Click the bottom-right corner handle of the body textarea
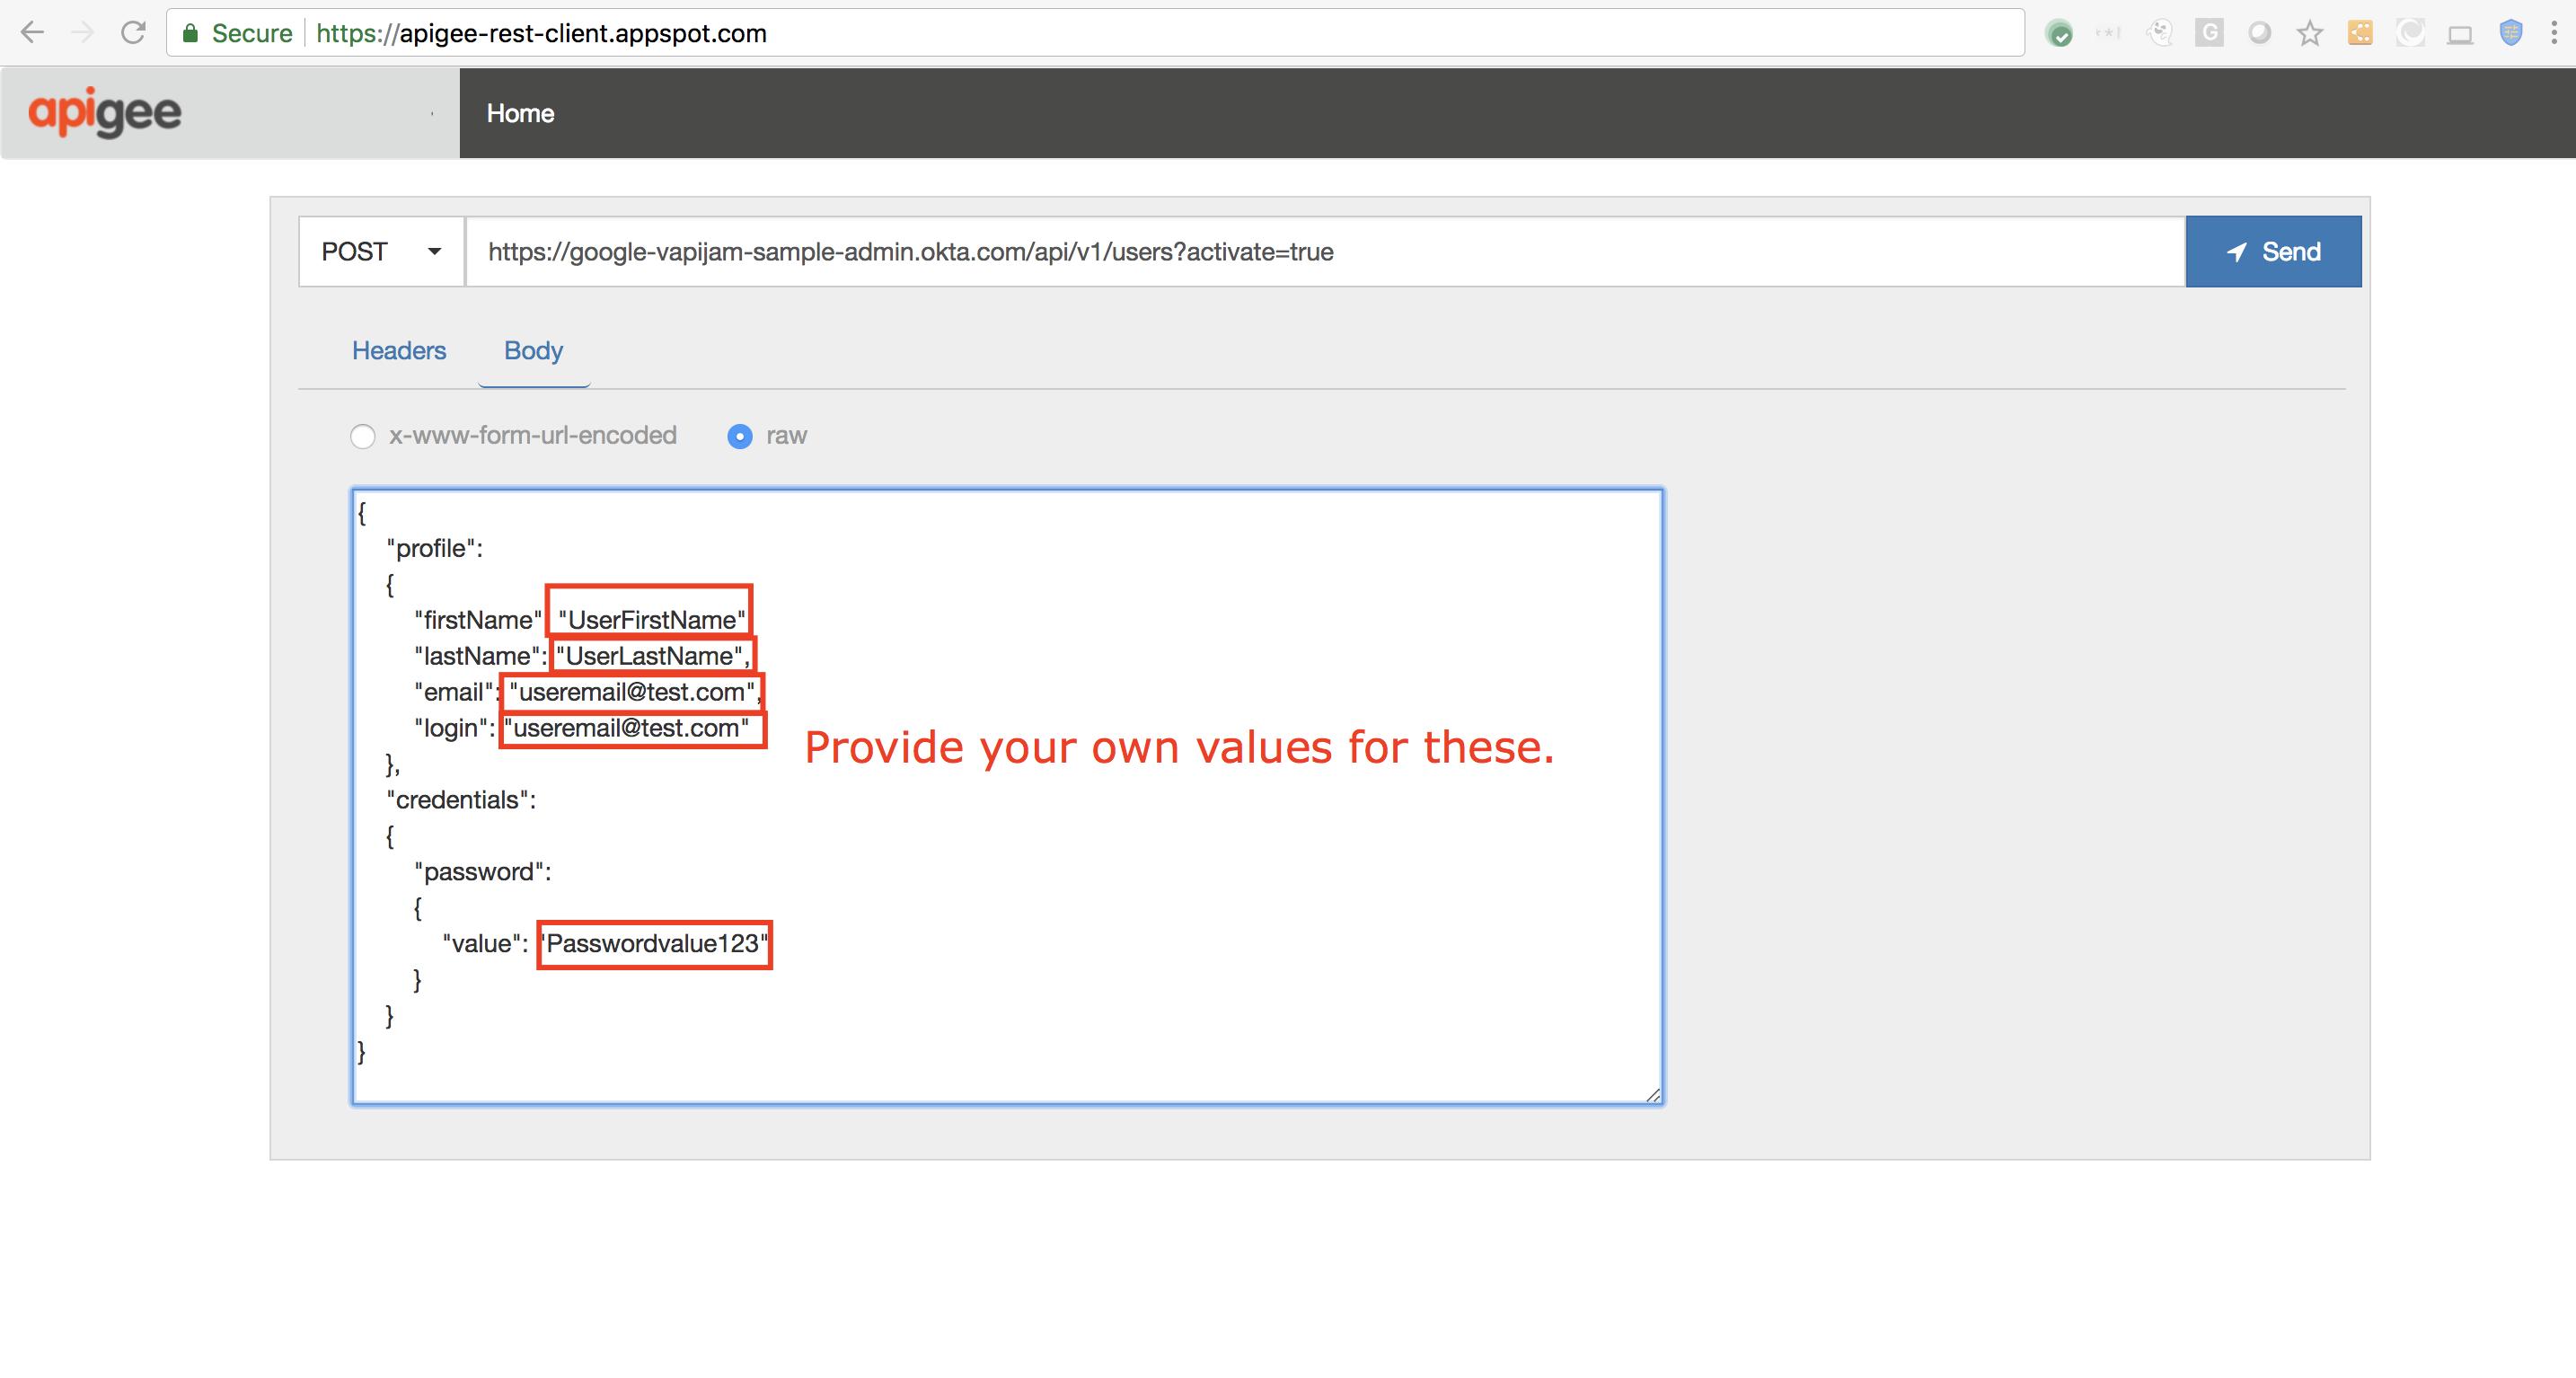The image size is (2576, 1378). (x=1653, y=1095)
